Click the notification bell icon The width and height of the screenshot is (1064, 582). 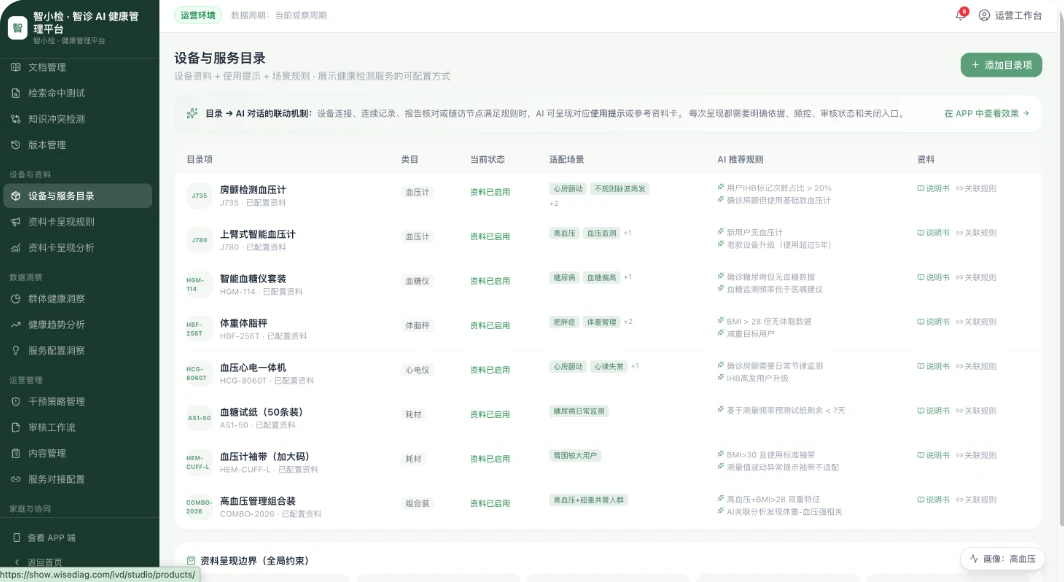click(961, 15)
